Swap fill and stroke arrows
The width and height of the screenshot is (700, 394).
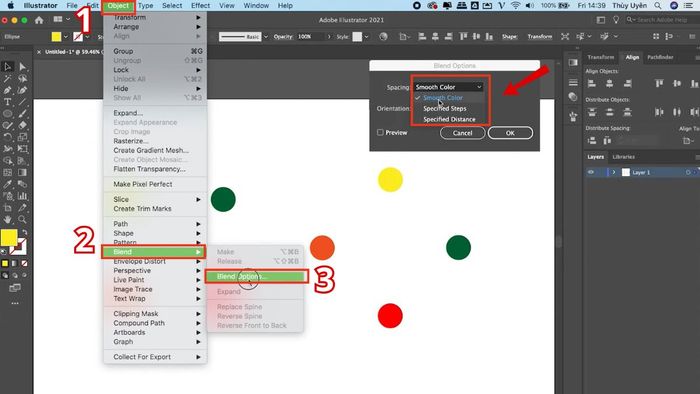[x=25, y=232]
